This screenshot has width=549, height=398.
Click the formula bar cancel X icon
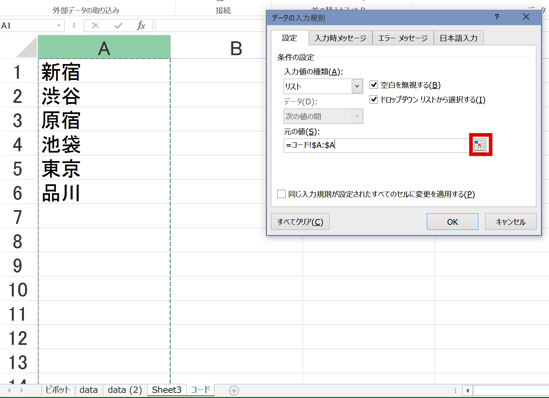click(95, 26)
